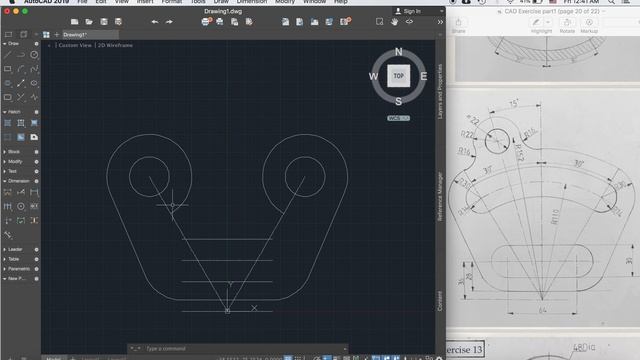Open the WCS coordinate system menu
The image size is (640, 360).
[x=398, y=118]
